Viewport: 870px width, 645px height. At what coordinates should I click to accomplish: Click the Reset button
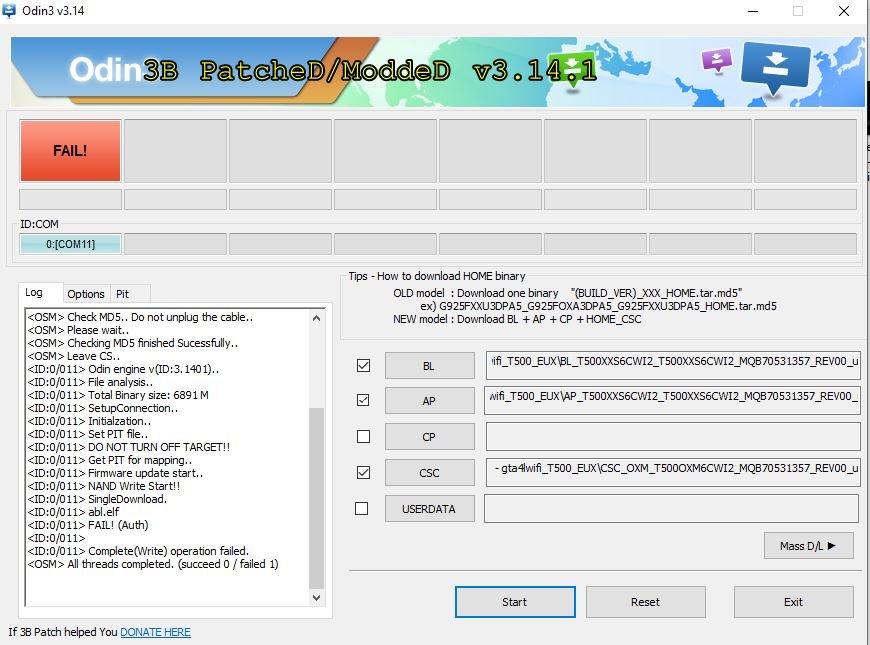pos(645,602)
